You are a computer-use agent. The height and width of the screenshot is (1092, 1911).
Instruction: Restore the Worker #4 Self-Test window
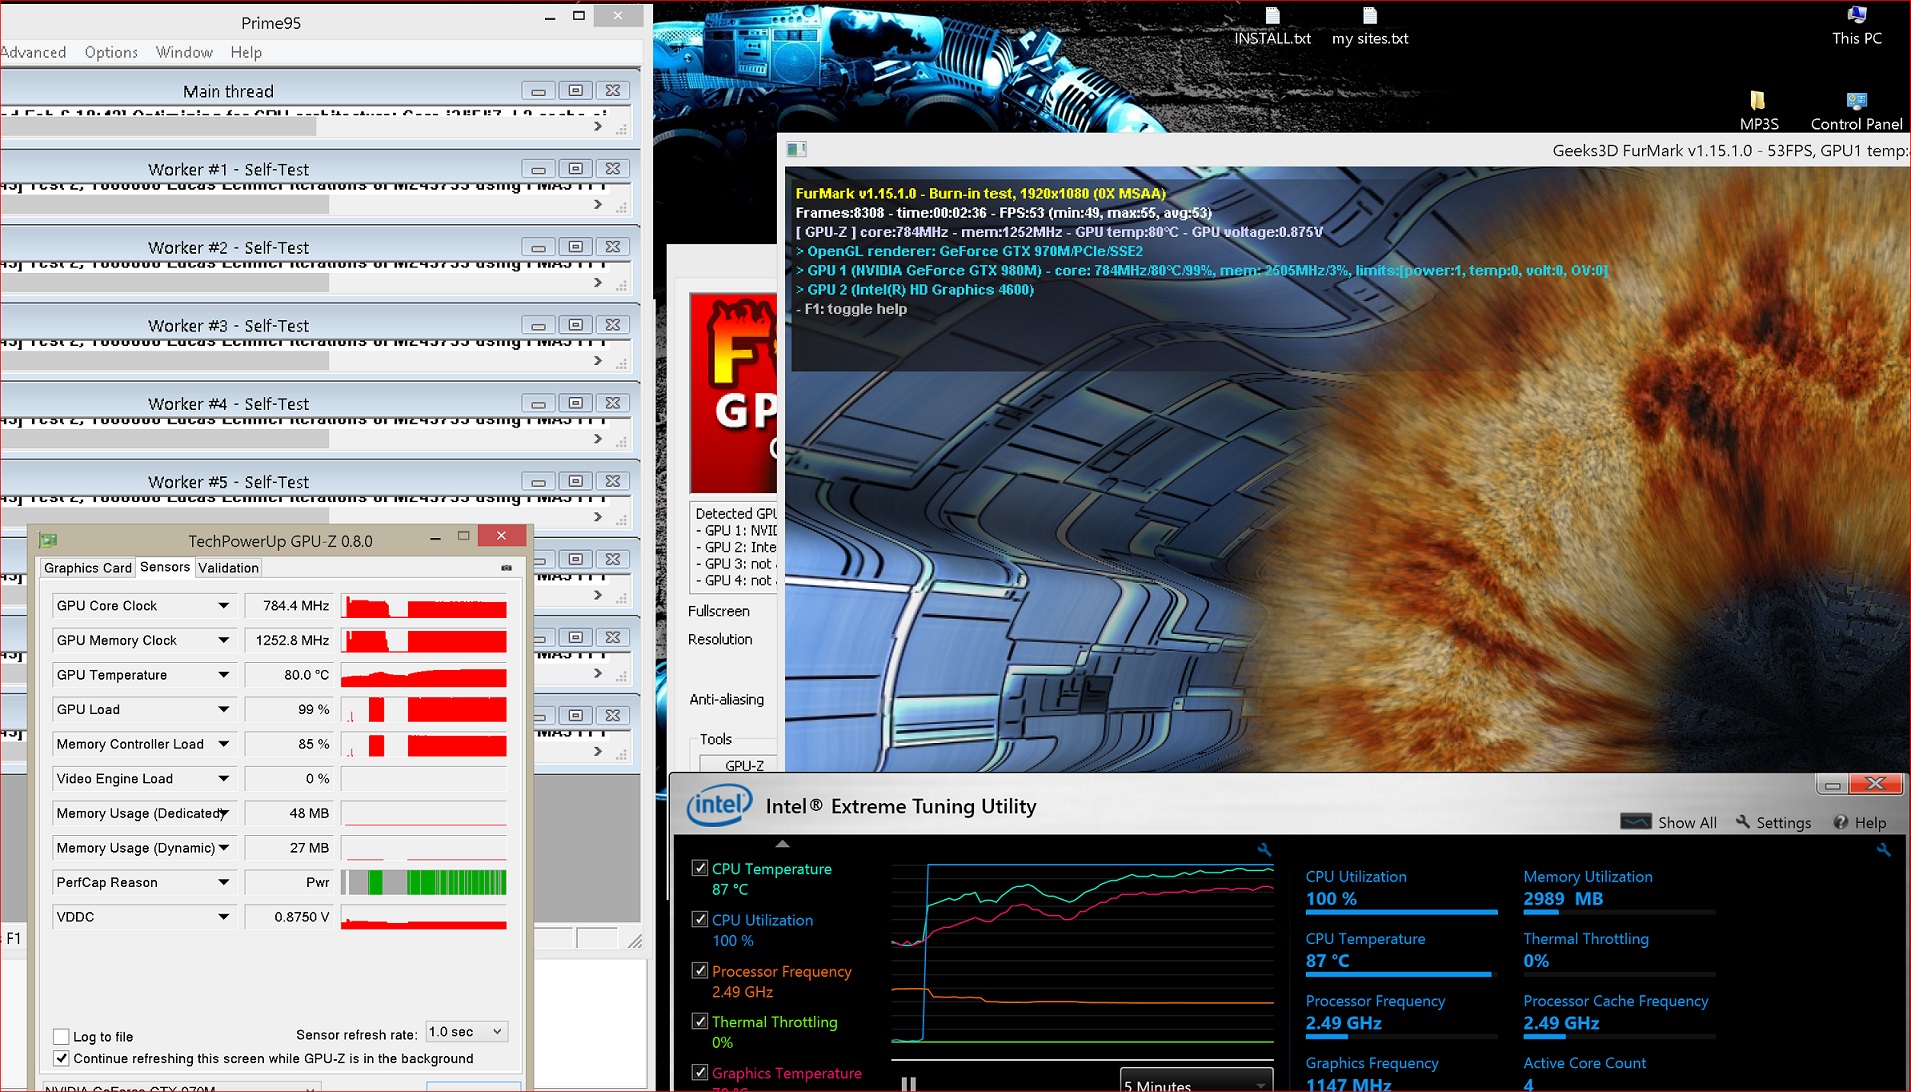(x=575, y=402)
